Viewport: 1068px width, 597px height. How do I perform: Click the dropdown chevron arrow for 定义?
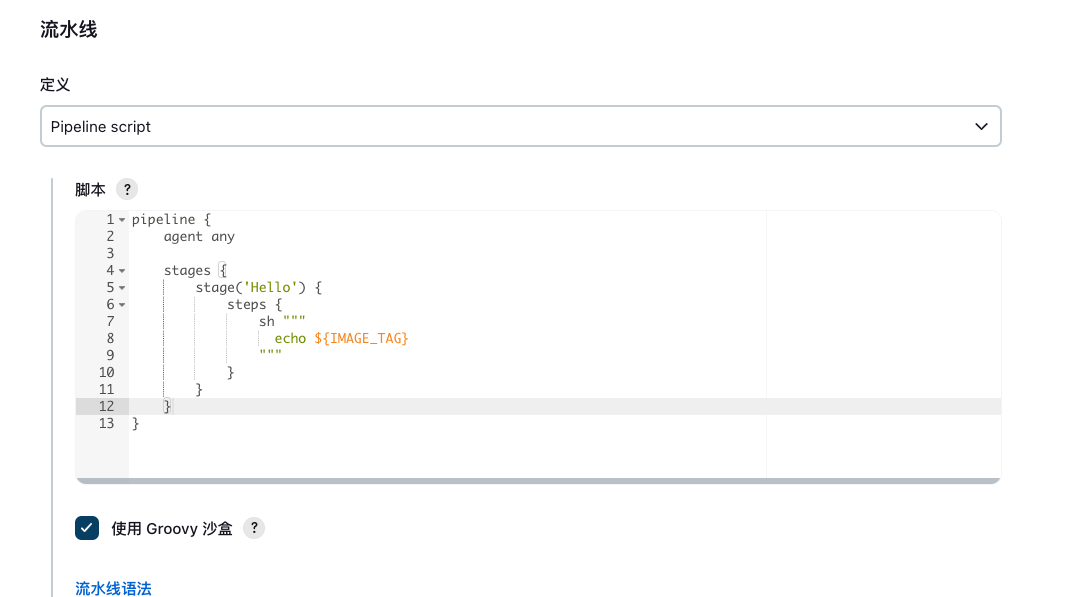981,127
